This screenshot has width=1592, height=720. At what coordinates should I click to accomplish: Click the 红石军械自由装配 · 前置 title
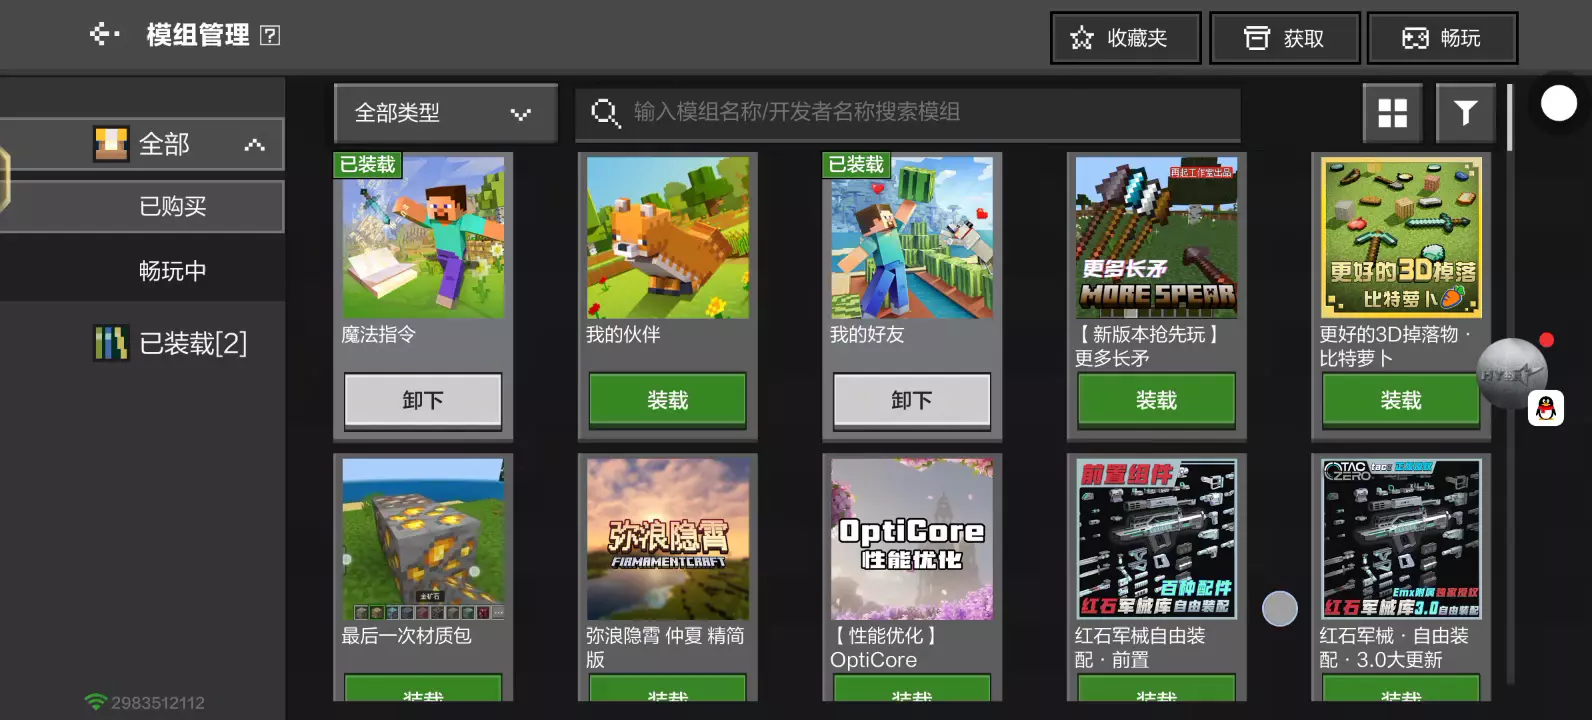(x=1140, y=647)
